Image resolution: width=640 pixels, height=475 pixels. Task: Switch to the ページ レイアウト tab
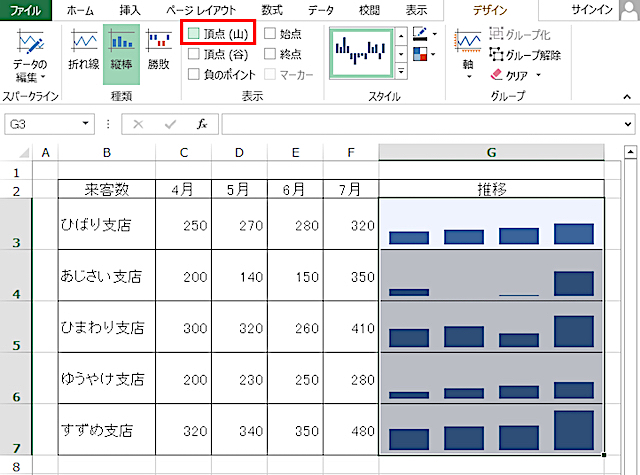tap(201, 10)
